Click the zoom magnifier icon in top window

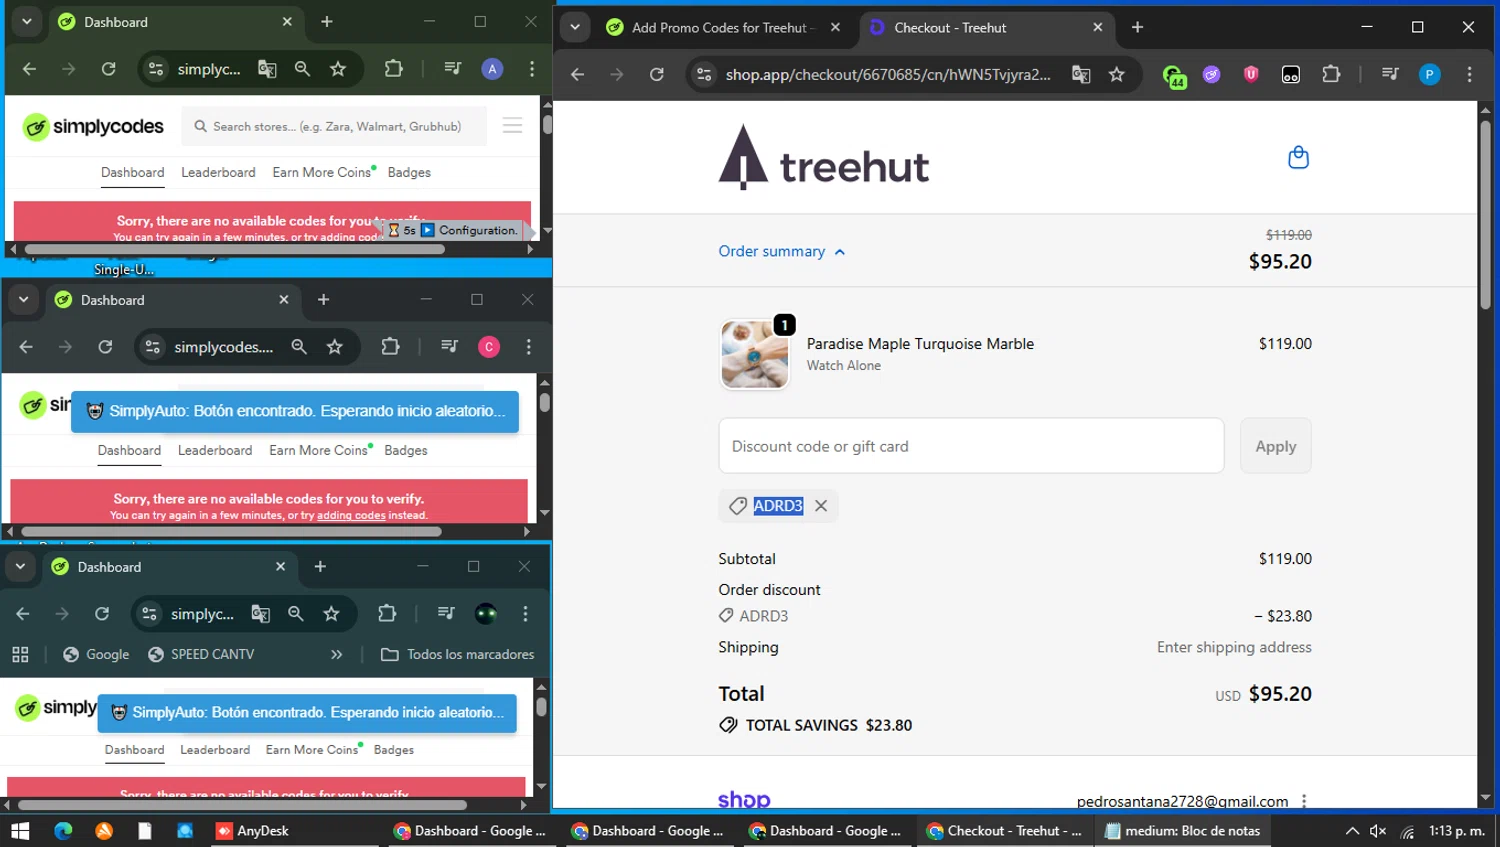click(302, 69)
